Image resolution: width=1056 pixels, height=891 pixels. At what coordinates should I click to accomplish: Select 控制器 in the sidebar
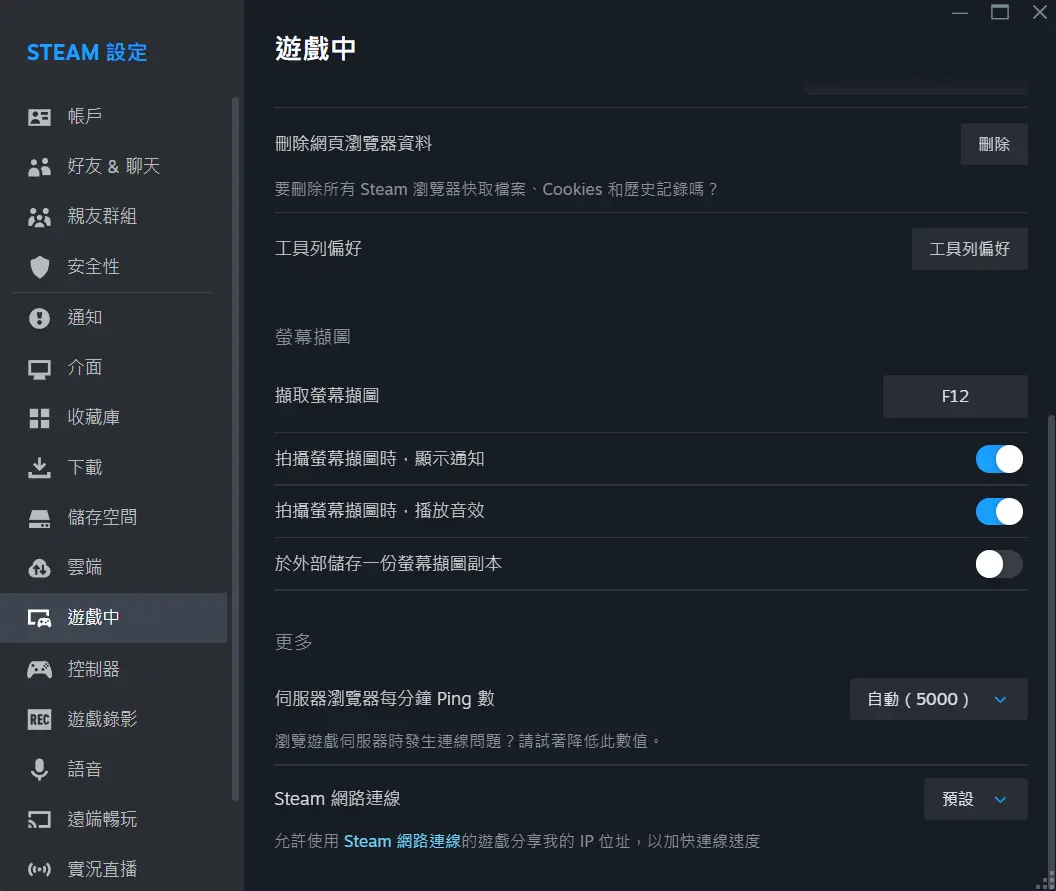coord(113,669)
